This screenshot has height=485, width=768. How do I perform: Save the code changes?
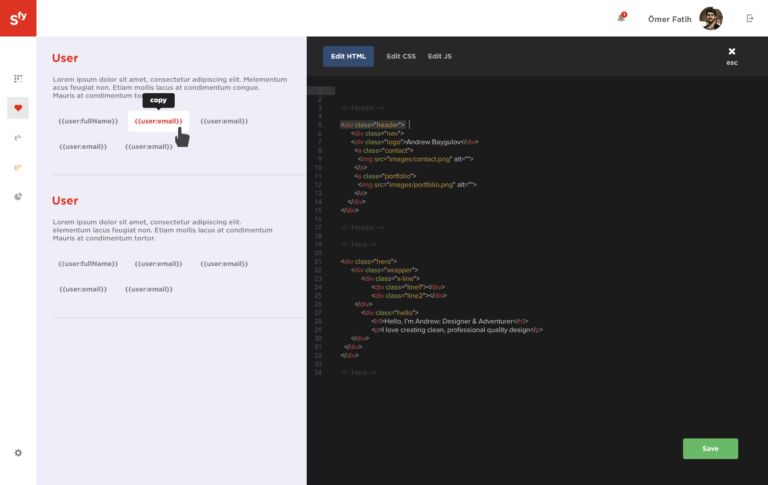[x=710, y=449]
